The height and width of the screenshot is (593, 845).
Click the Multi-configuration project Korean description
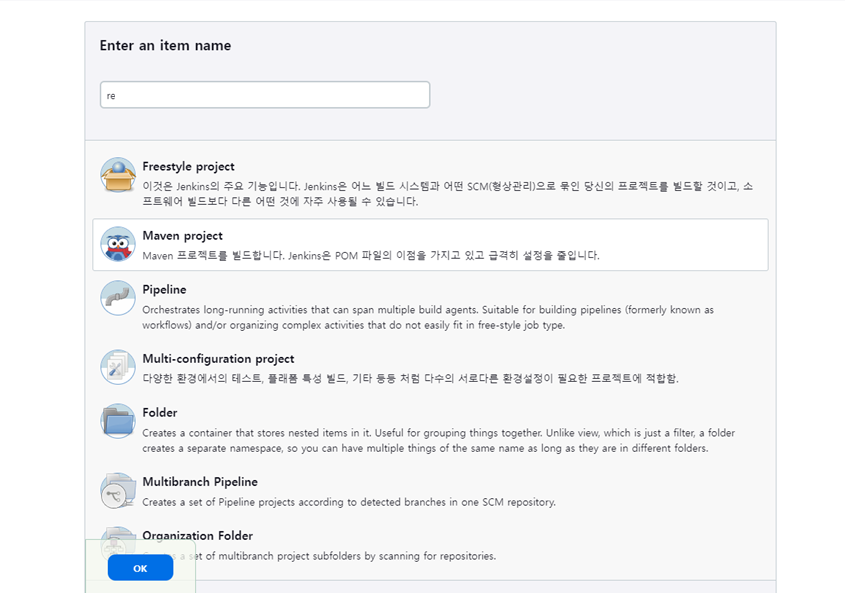tap(410, 378)
